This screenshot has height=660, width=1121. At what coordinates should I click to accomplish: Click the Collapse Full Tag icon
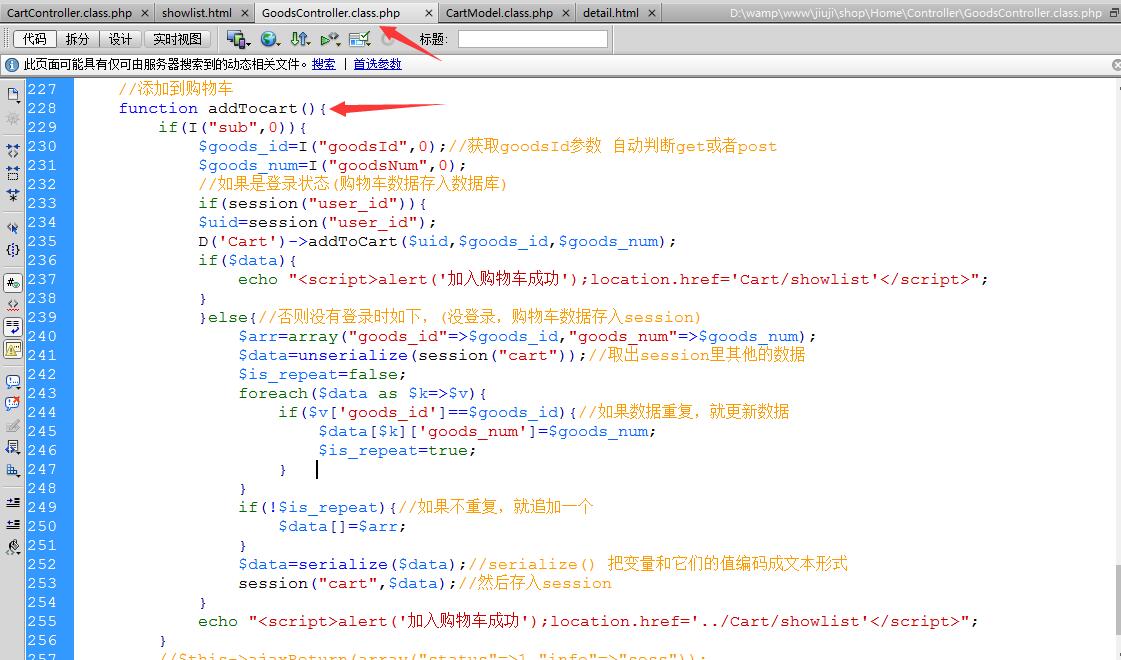click(13, 151)
